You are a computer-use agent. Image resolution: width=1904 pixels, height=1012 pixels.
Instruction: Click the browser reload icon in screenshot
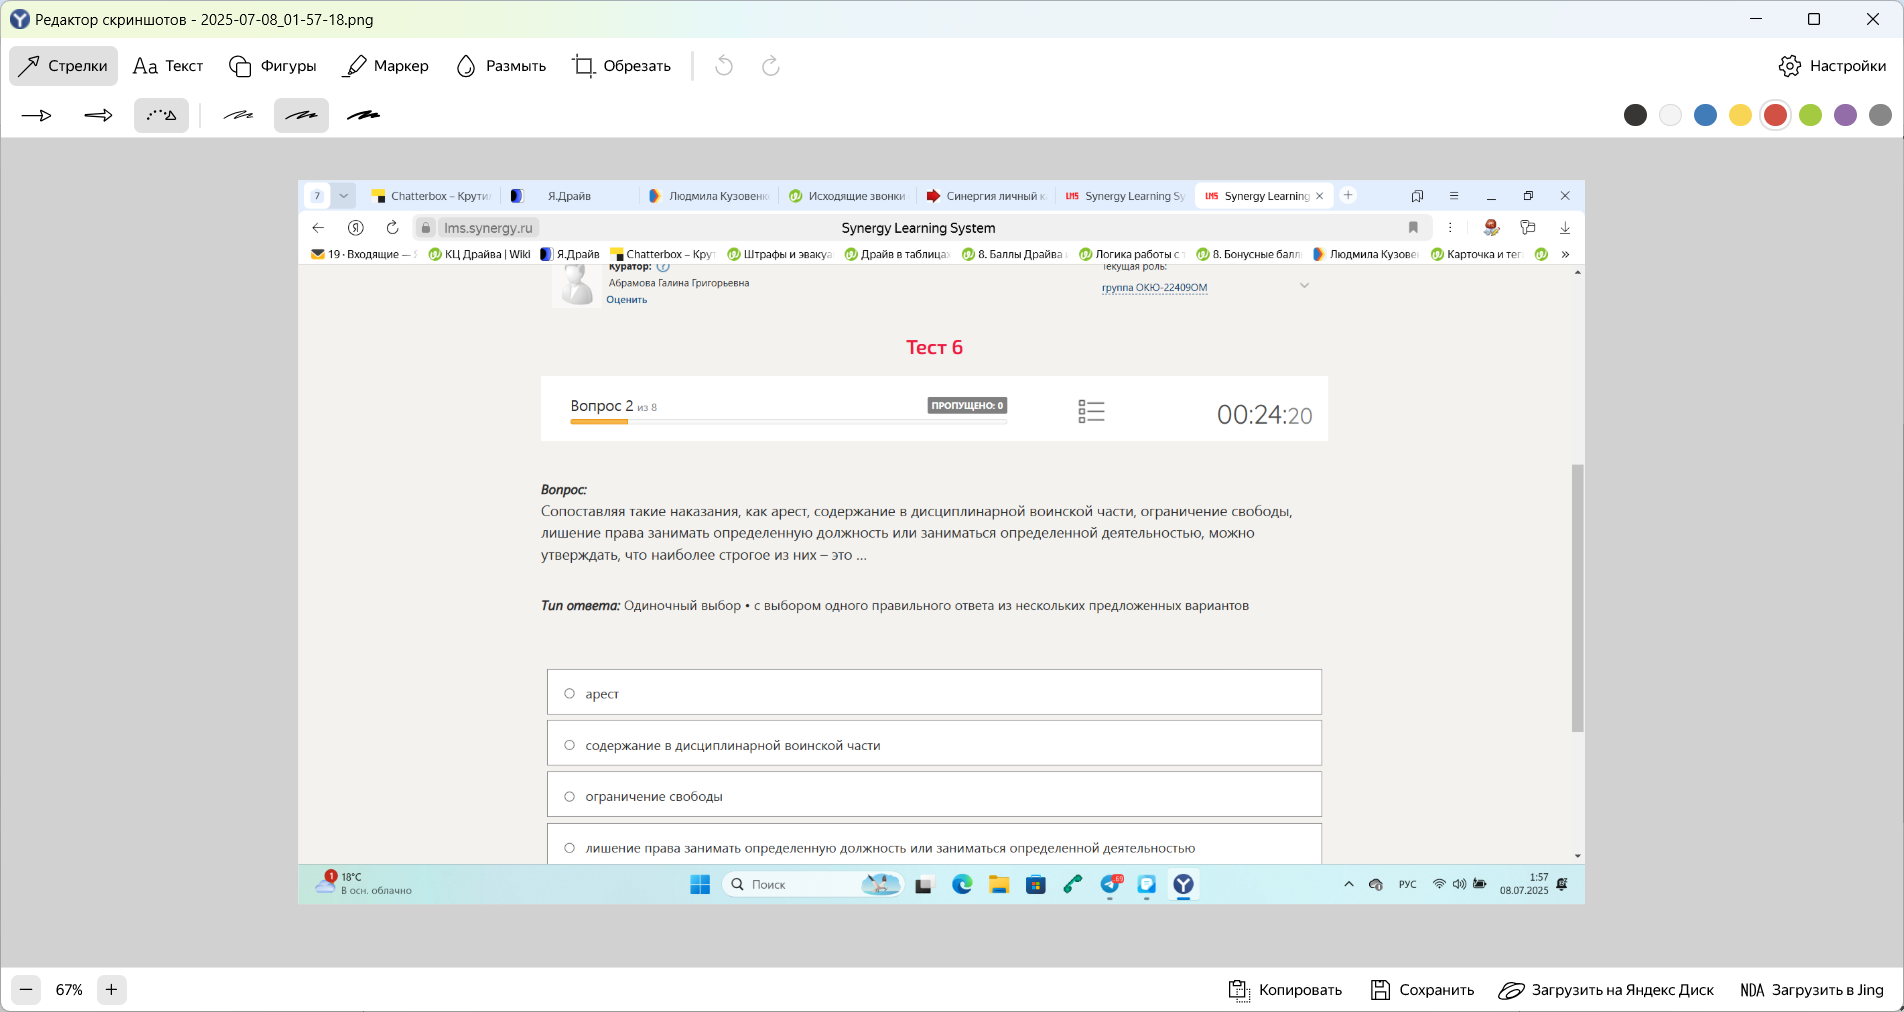(x=392, y=228)
